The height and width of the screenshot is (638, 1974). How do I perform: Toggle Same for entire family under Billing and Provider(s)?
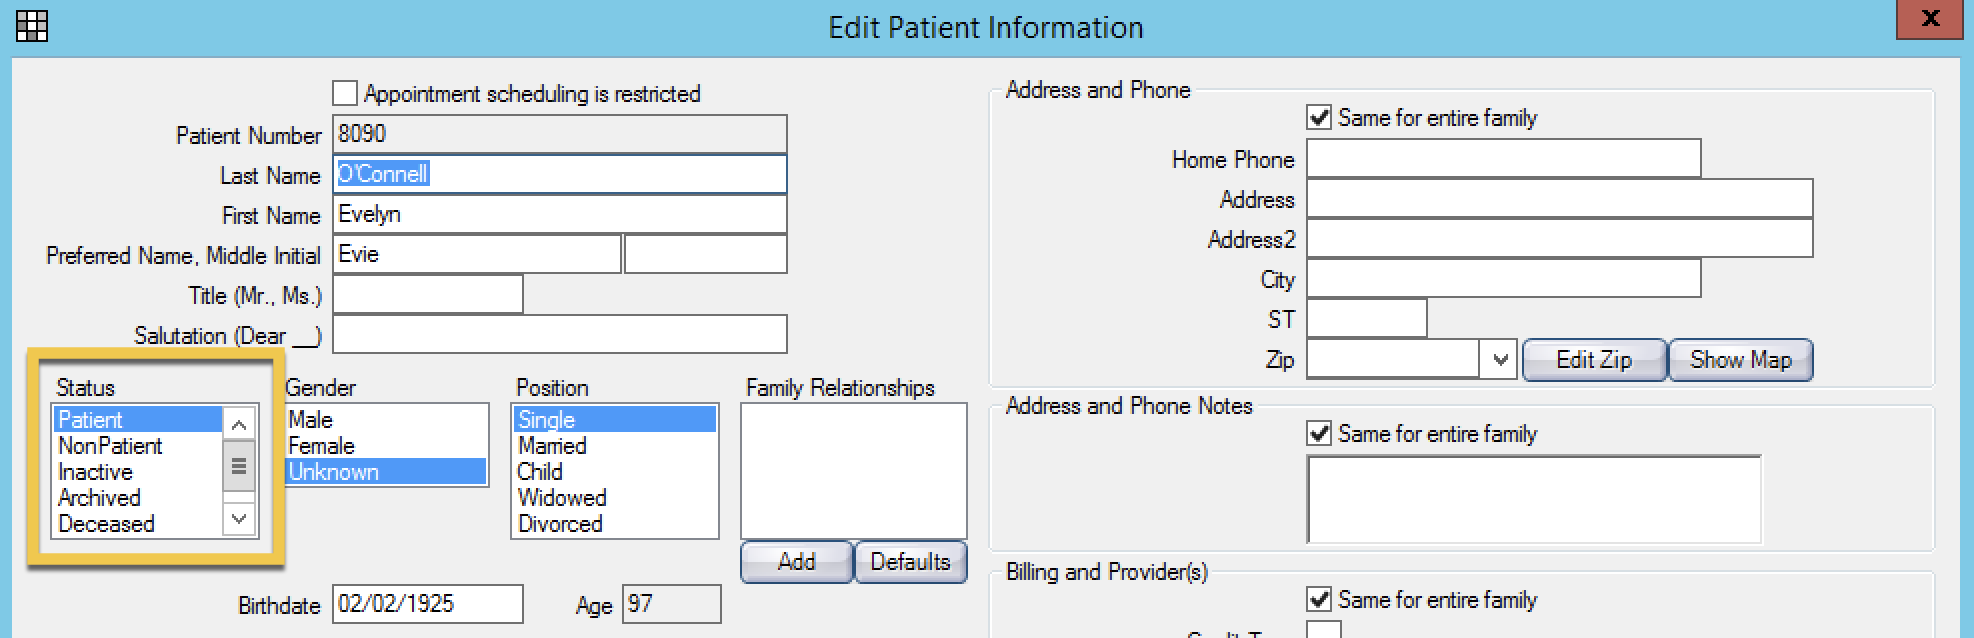pyautogui.click(x=1320, y=599)
